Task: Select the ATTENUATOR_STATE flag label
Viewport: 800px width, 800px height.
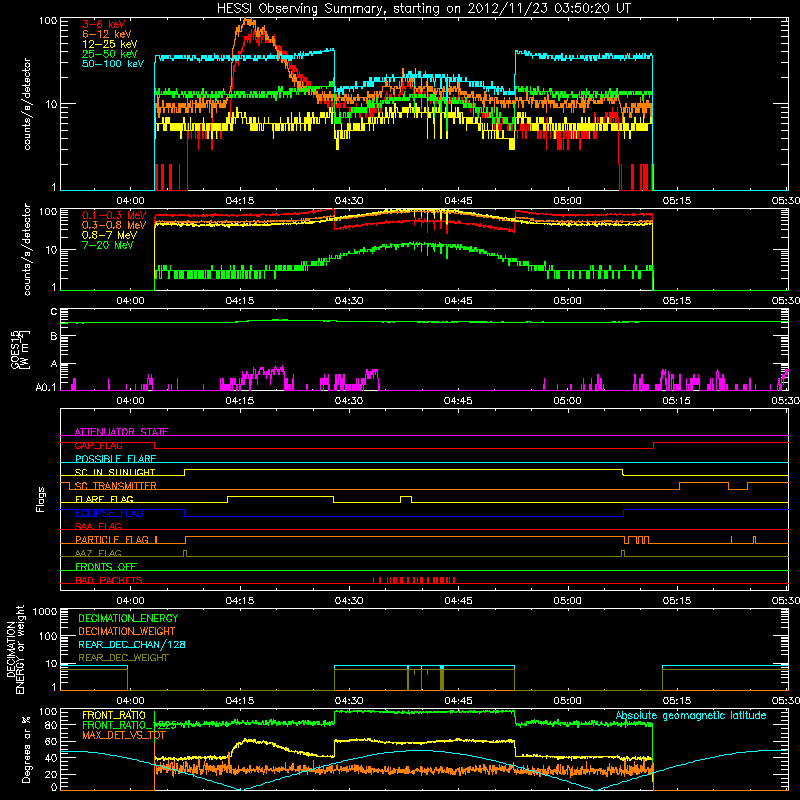Action: [x=121, y=432]
